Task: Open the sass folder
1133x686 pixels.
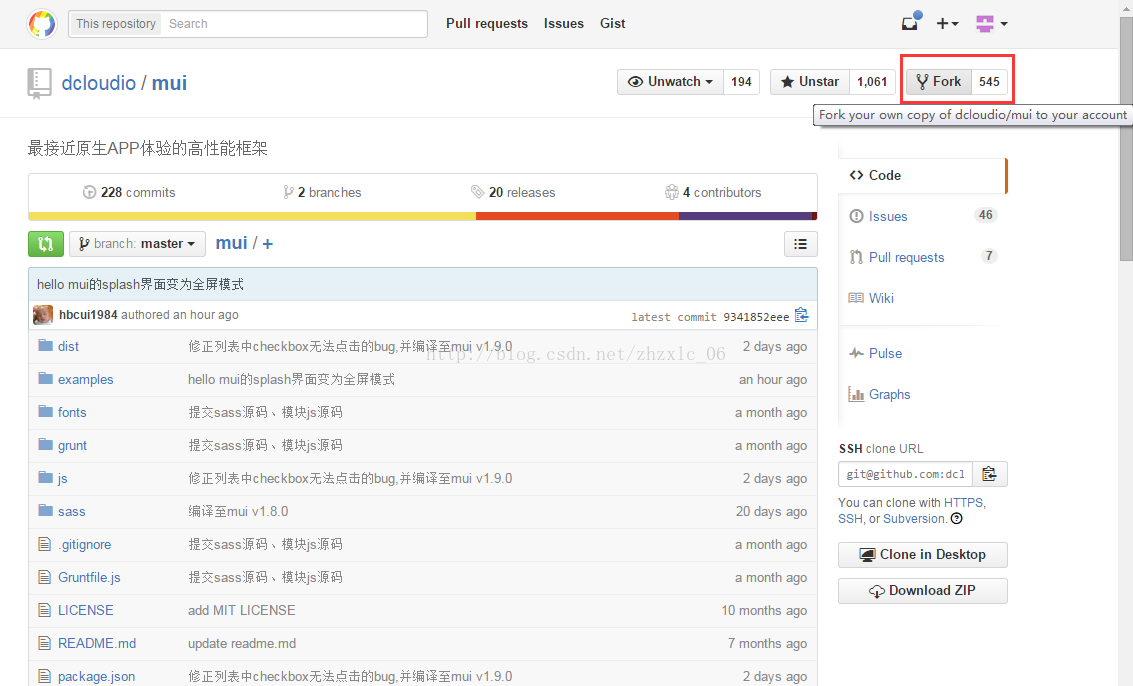Action: coord(72,511)
